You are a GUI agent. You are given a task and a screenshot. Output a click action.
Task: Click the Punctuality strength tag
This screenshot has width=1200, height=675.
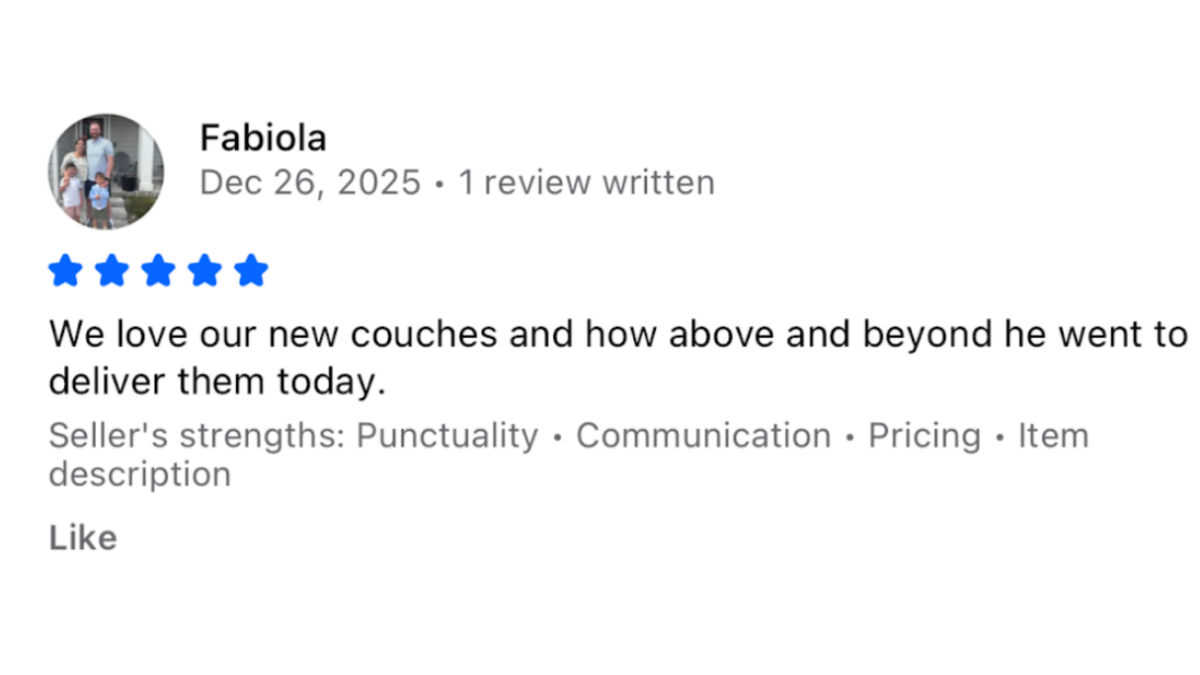pos(447,436)
